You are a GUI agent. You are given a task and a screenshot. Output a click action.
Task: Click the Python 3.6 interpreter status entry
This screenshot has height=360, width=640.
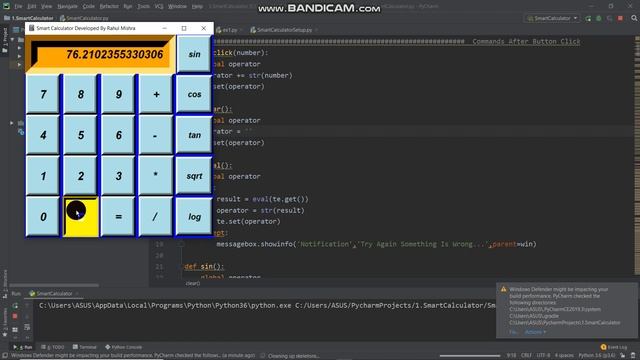597,356
